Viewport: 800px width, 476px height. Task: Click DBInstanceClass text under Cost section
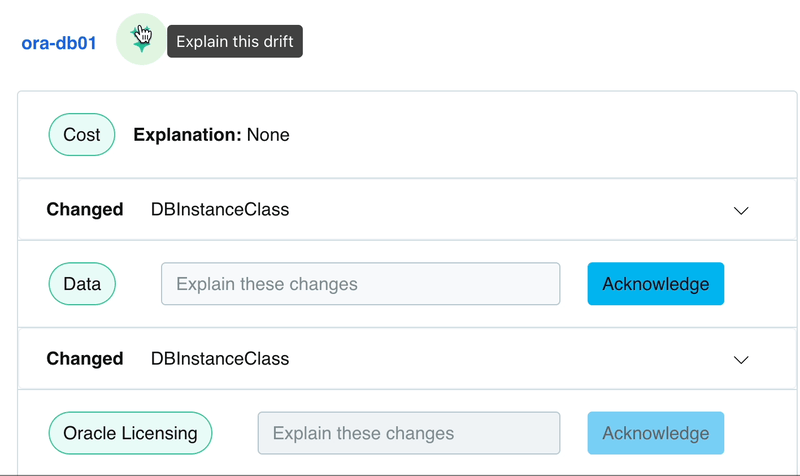[x=220, y=209]
